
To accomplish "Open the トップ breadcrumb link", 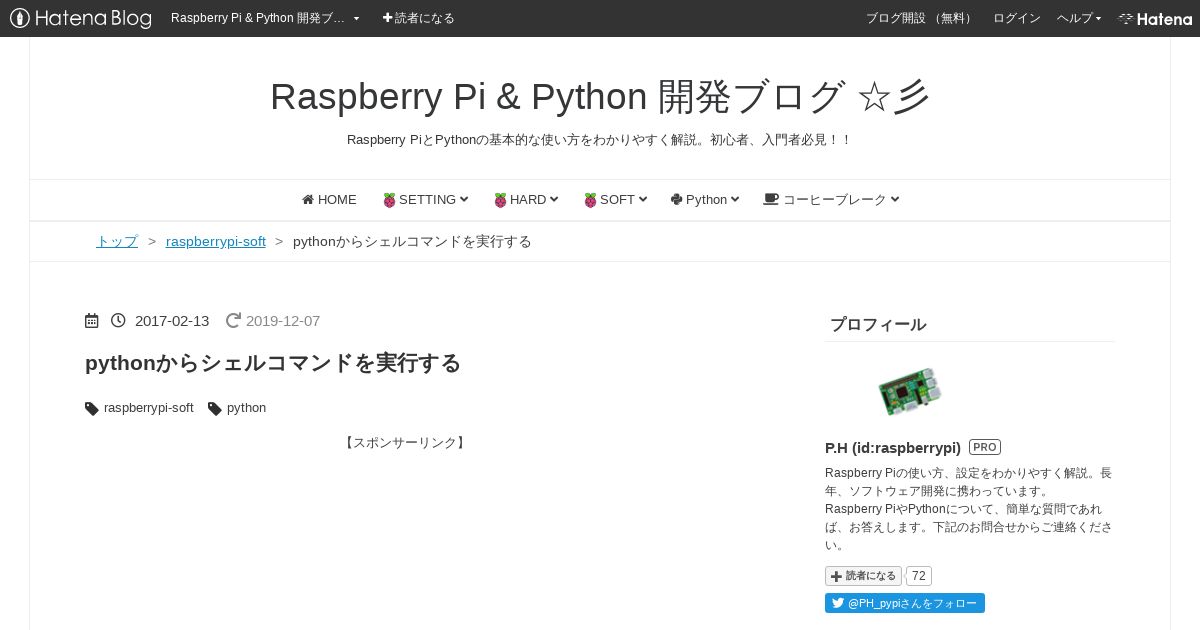I will tap(117, 242).
